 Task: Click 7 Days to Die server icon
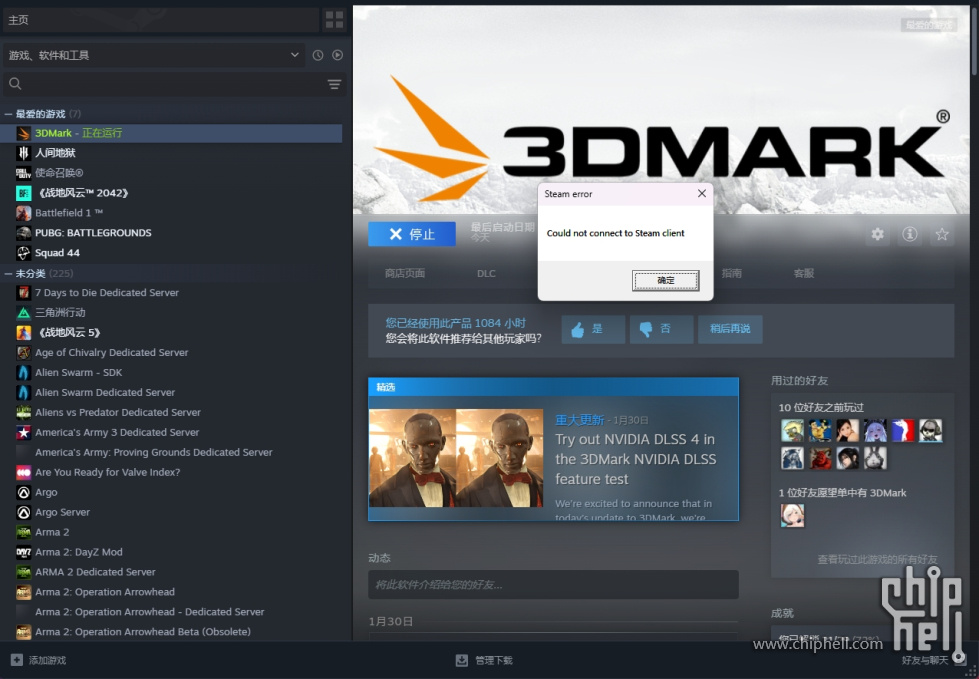24,293
